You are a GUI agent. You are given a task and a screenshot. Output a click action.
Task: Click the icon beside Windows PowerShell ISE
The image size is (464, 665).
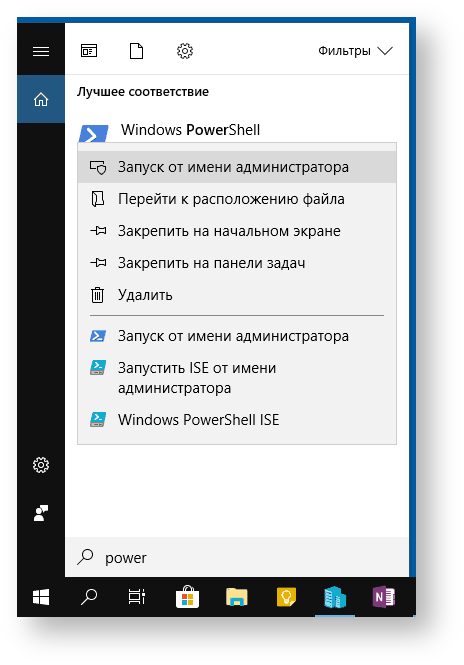pos(98,420)
